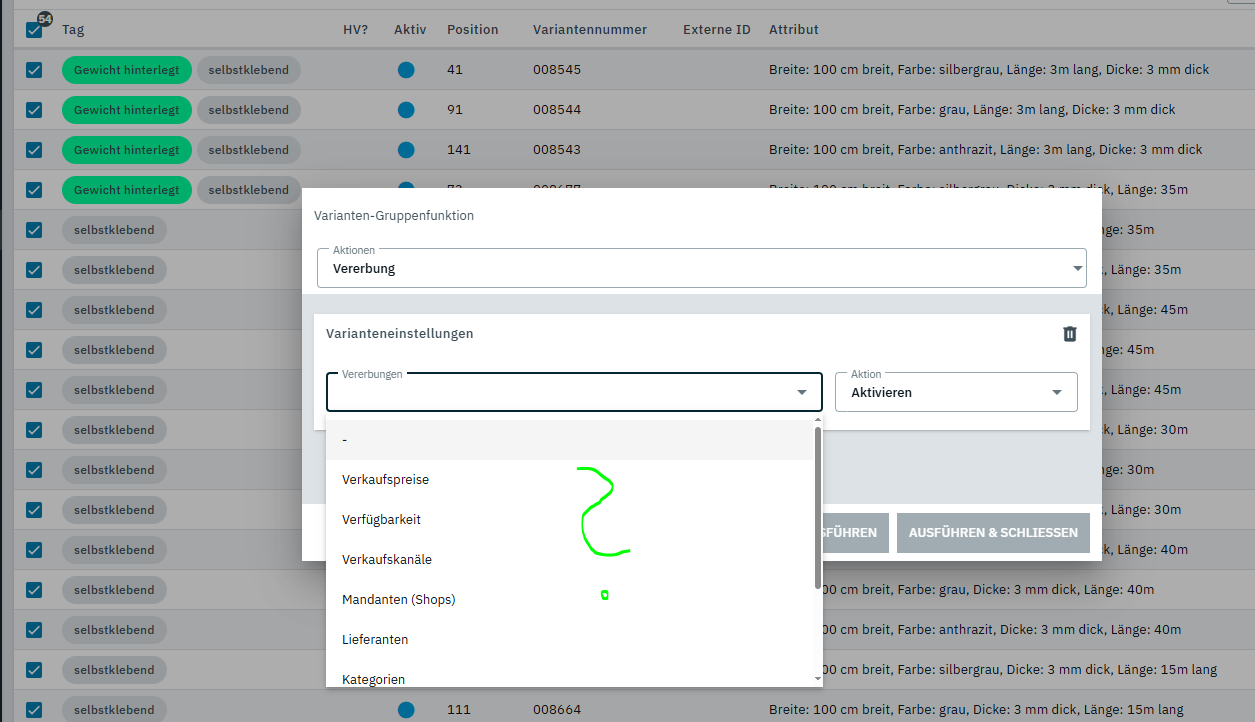
Task: Delete the Varianteneinstellungen block via trash icon
Action: (1069, 334)
